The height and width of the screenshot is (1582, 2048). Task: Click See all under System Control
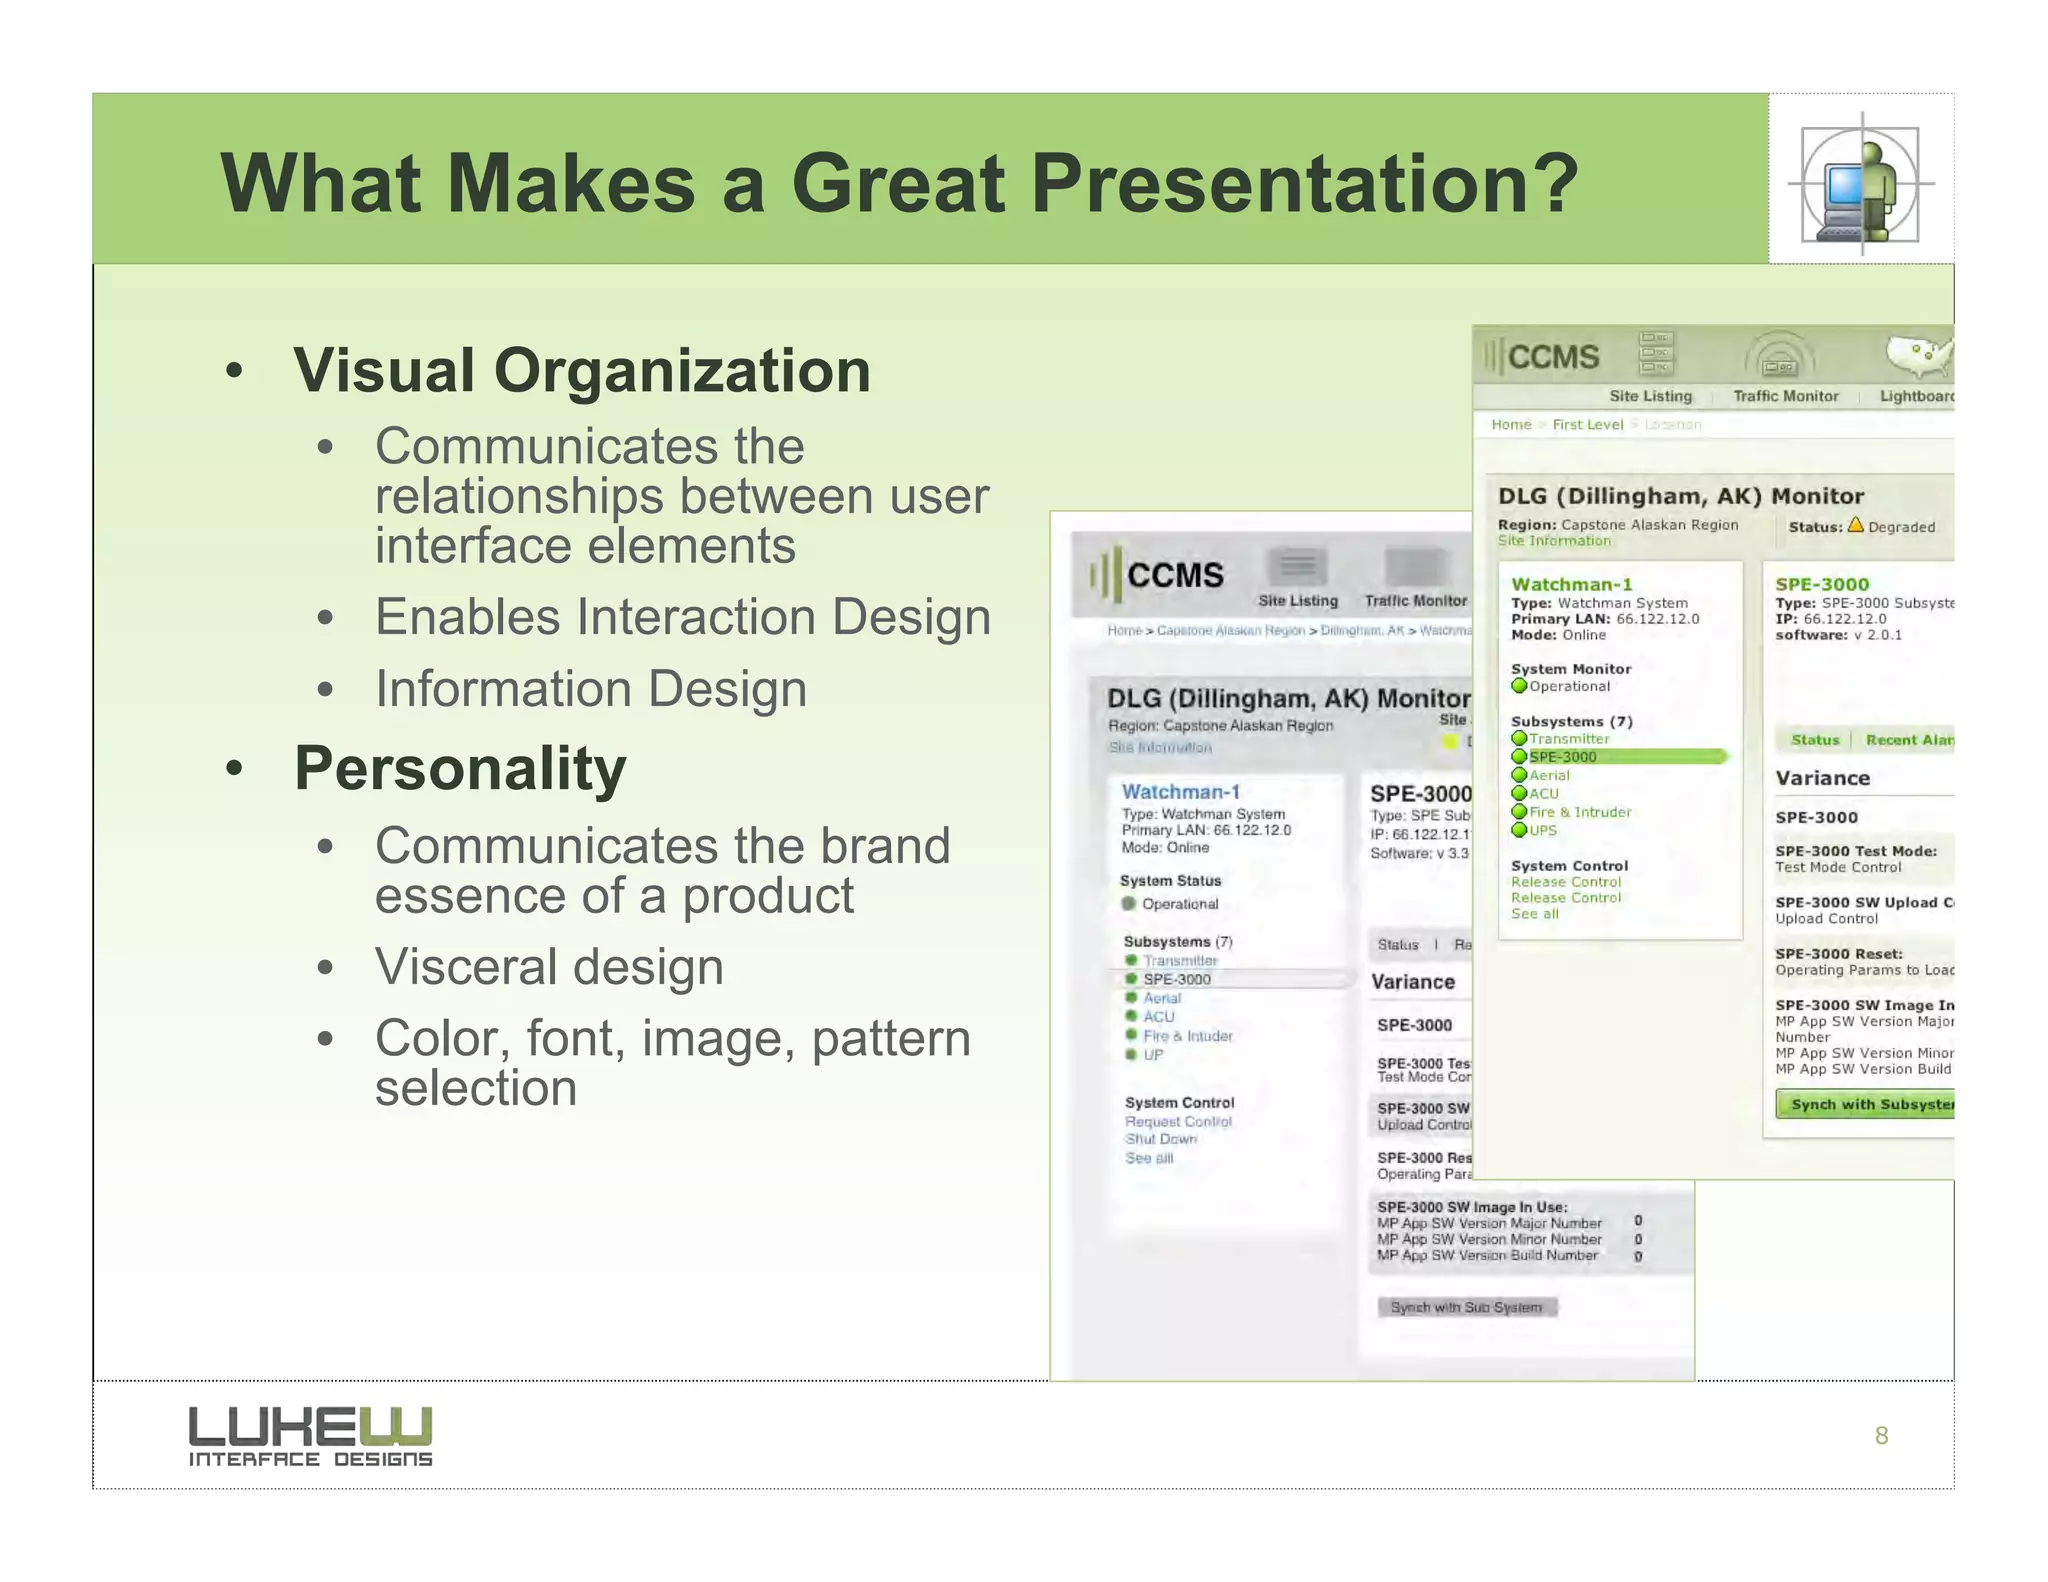click(1534, 914)
